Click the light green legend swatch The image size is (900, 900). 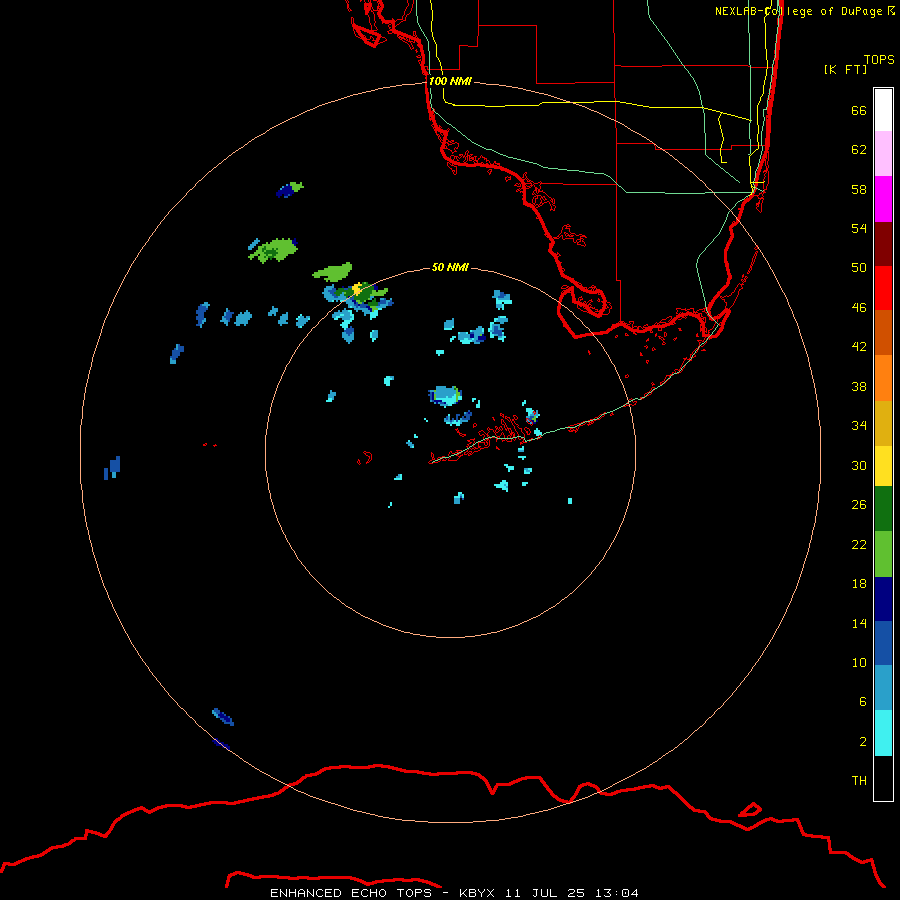coord(883,554)
